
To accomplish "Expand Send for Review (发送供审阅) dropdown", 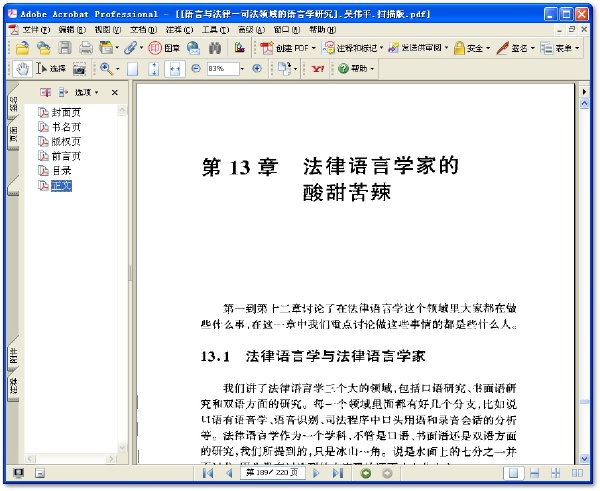I will [446, 48].
